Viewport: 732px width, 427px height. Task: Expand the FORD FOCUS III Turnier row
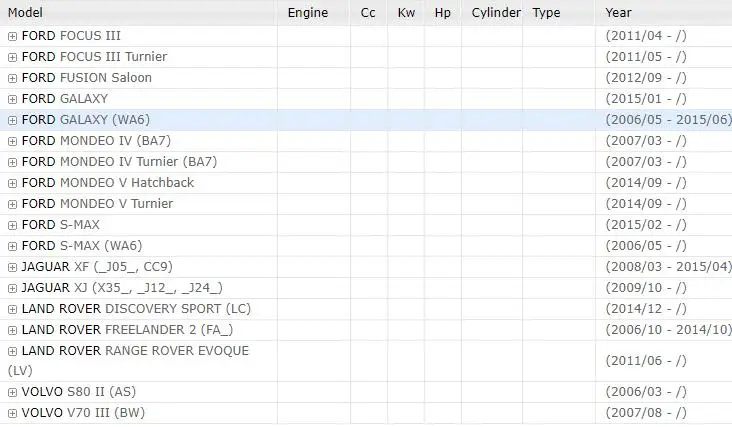tap(13, 57)
